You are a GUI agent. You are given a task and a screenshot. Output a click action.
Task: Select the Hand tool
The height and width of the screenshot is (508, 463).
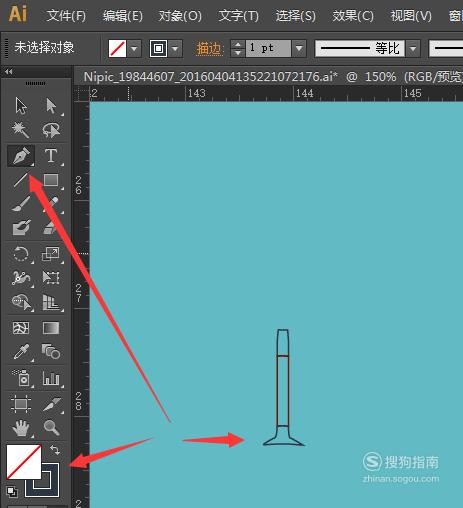point(21,428)
